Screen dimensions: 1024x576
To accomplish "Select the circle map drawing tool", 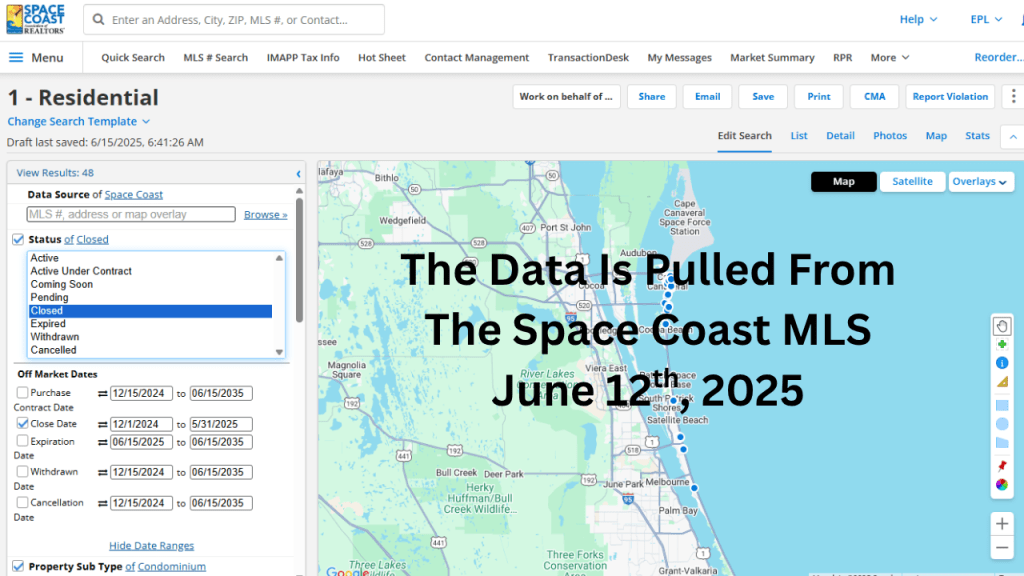I will point(1002,424).
